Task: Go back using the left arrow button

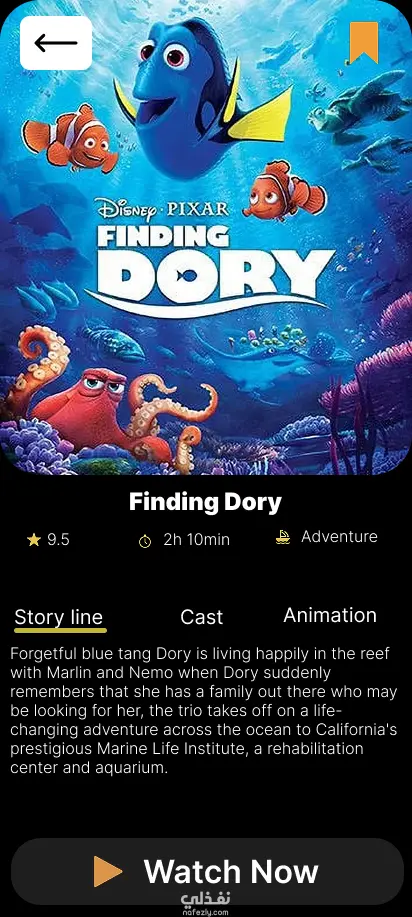Action: point(56,43)
